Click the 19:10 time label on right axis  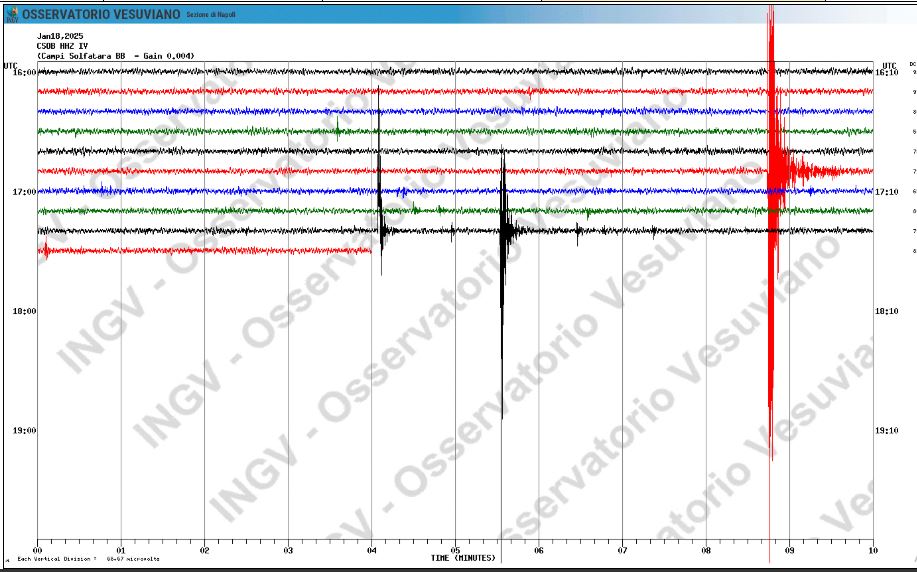pyautogui.click(x=887, y=431)
